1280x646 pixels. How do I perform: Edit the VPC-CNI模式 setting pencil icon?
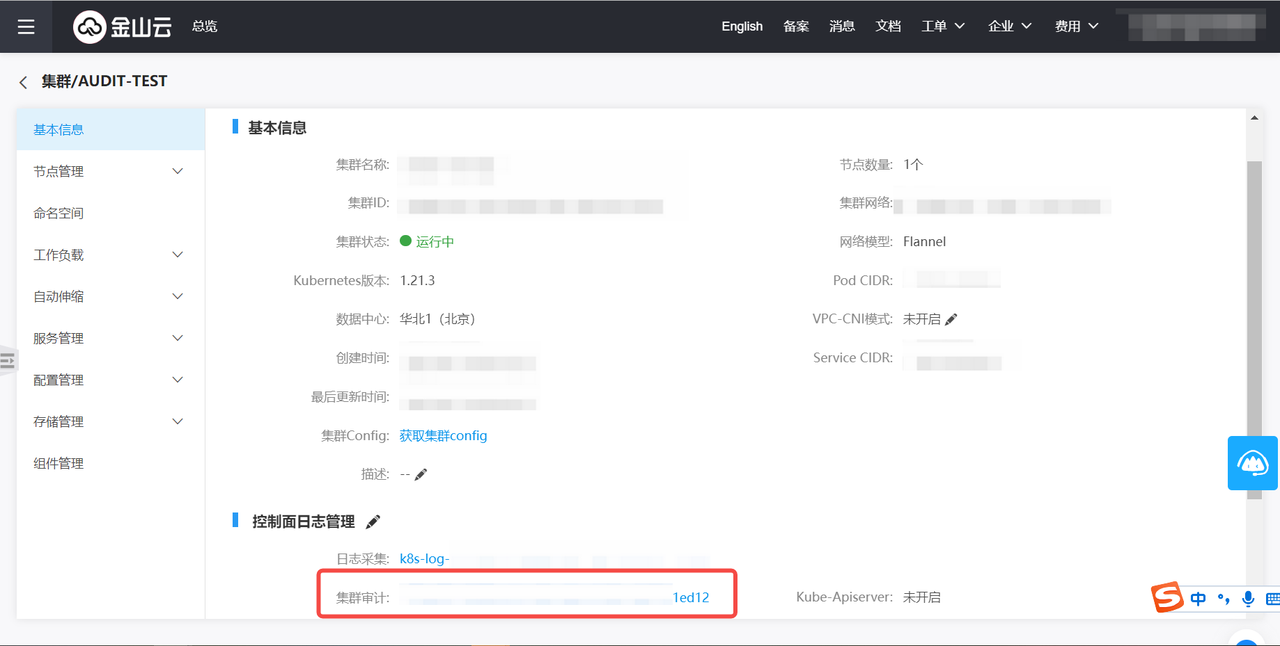click(x=951, y=319)
